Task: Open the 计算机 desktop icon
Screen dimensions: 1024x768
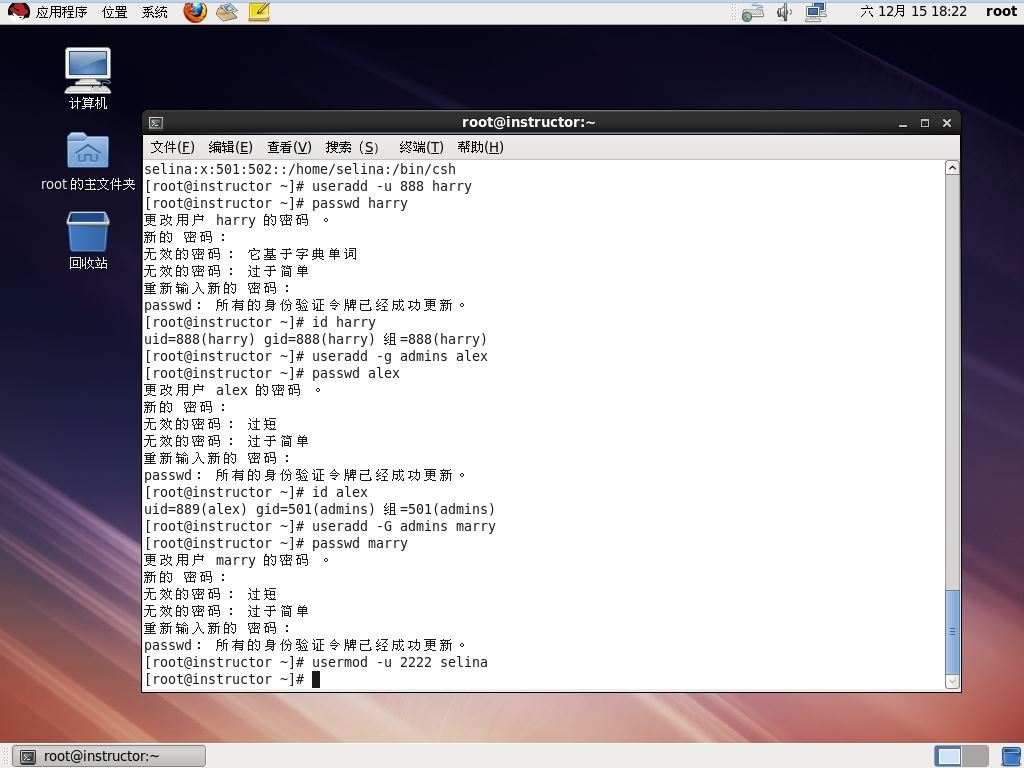Action: 88,78
